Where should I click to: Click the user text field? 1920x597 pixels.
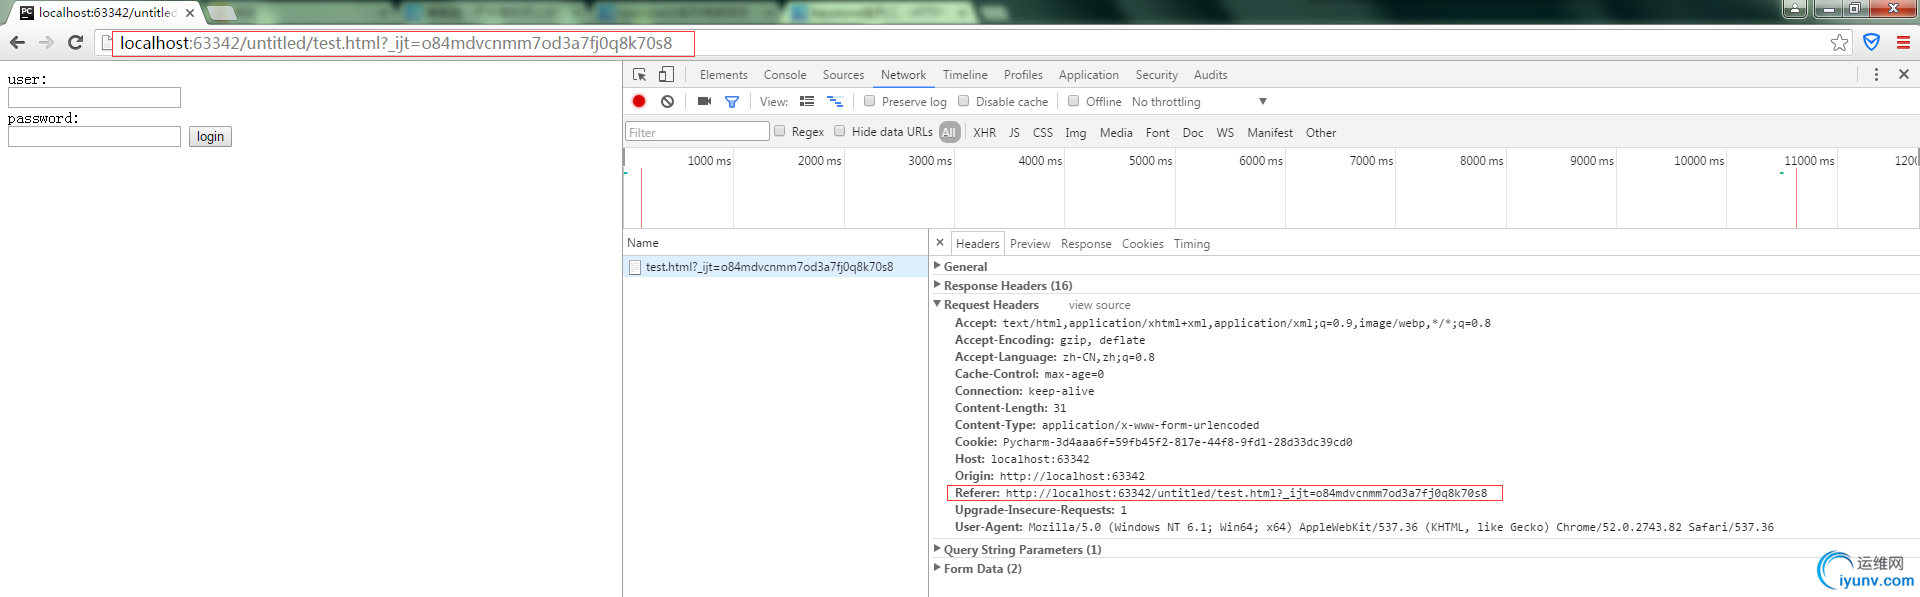coord(94,97)
